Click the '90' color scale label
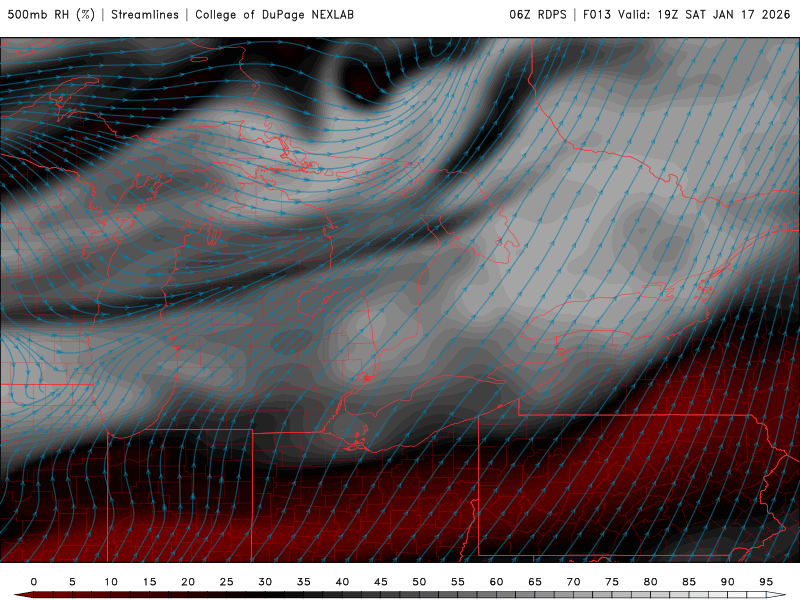The width and height of the screenshot is (800, 600). (727, 582)
